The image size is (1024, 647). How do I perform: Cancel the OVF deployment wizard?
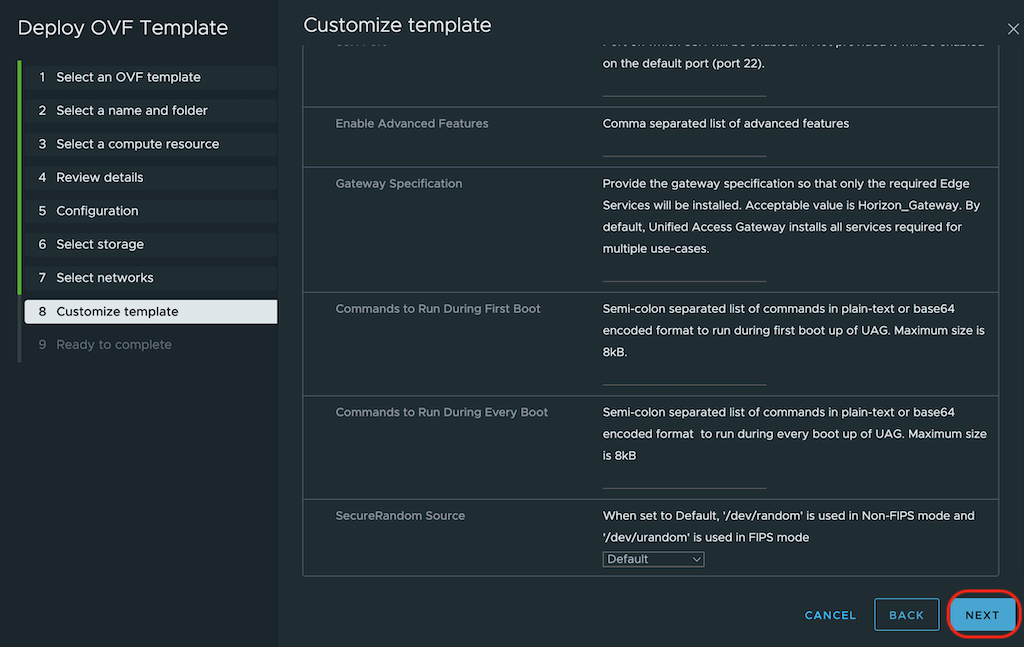[x=830, y=615]
